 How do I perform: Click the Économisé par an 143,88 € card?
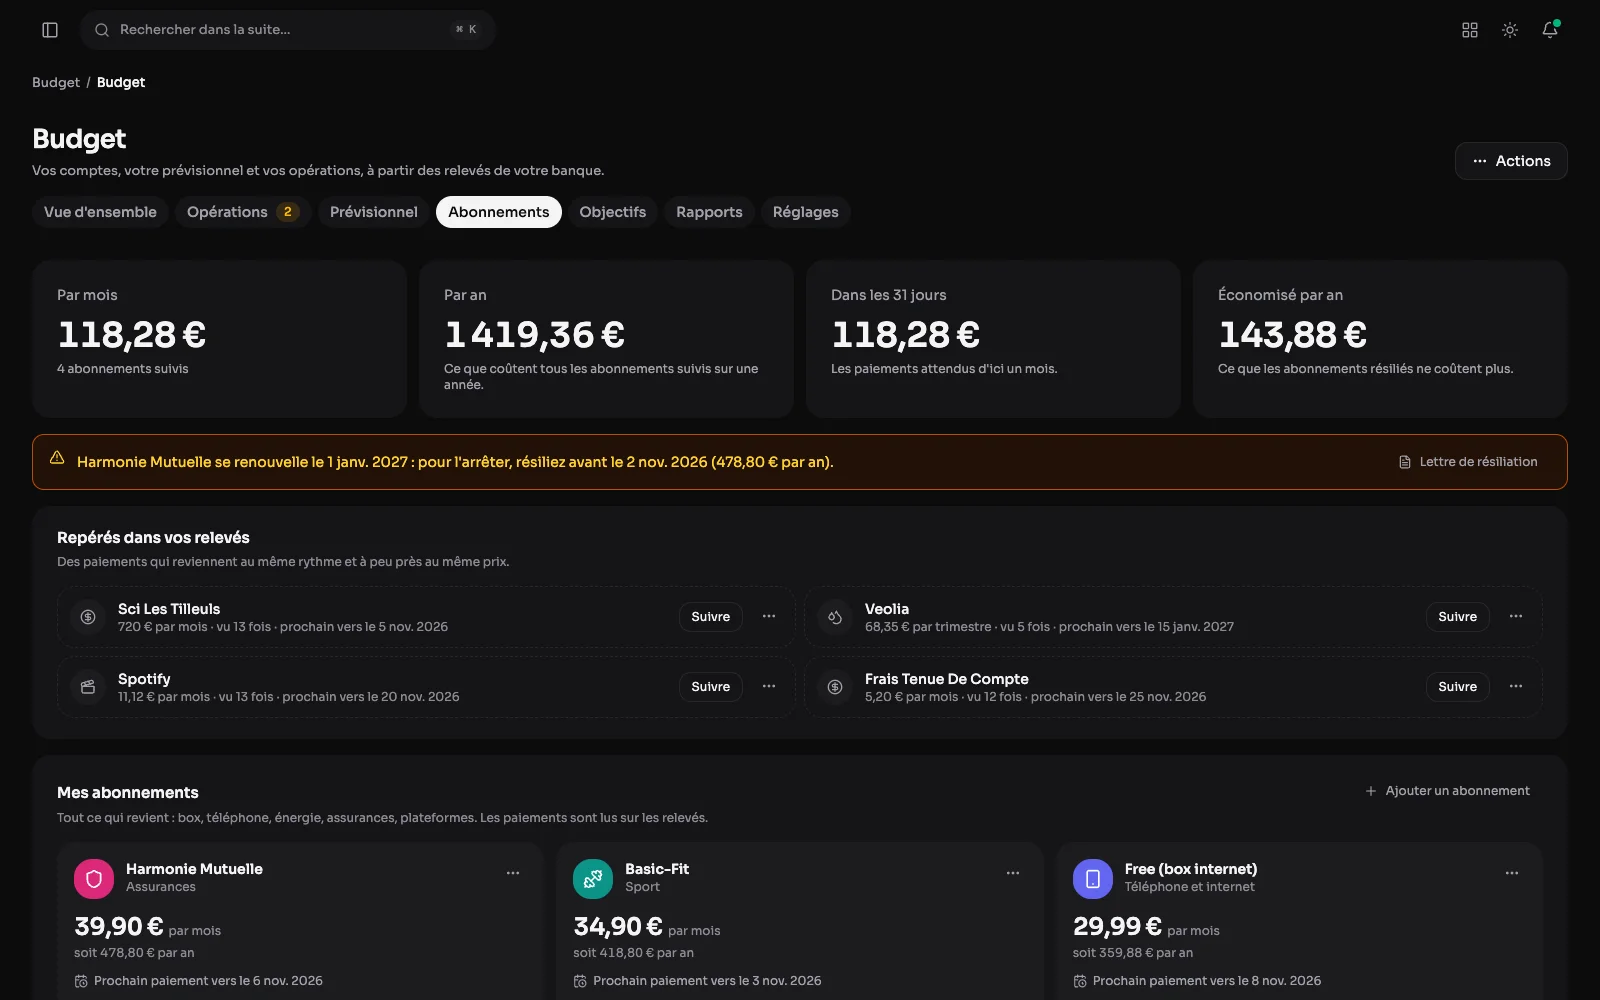1380,339
